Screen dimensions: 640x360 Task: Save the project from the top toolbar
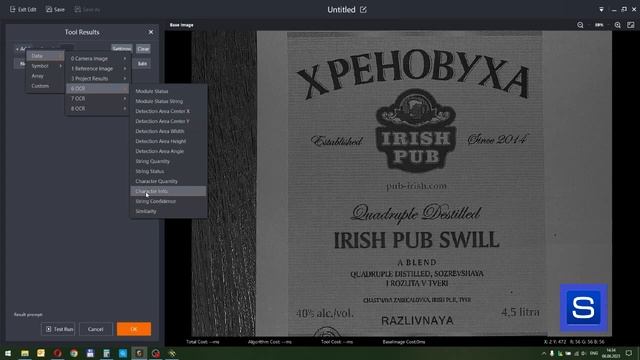tap(55, 9)
